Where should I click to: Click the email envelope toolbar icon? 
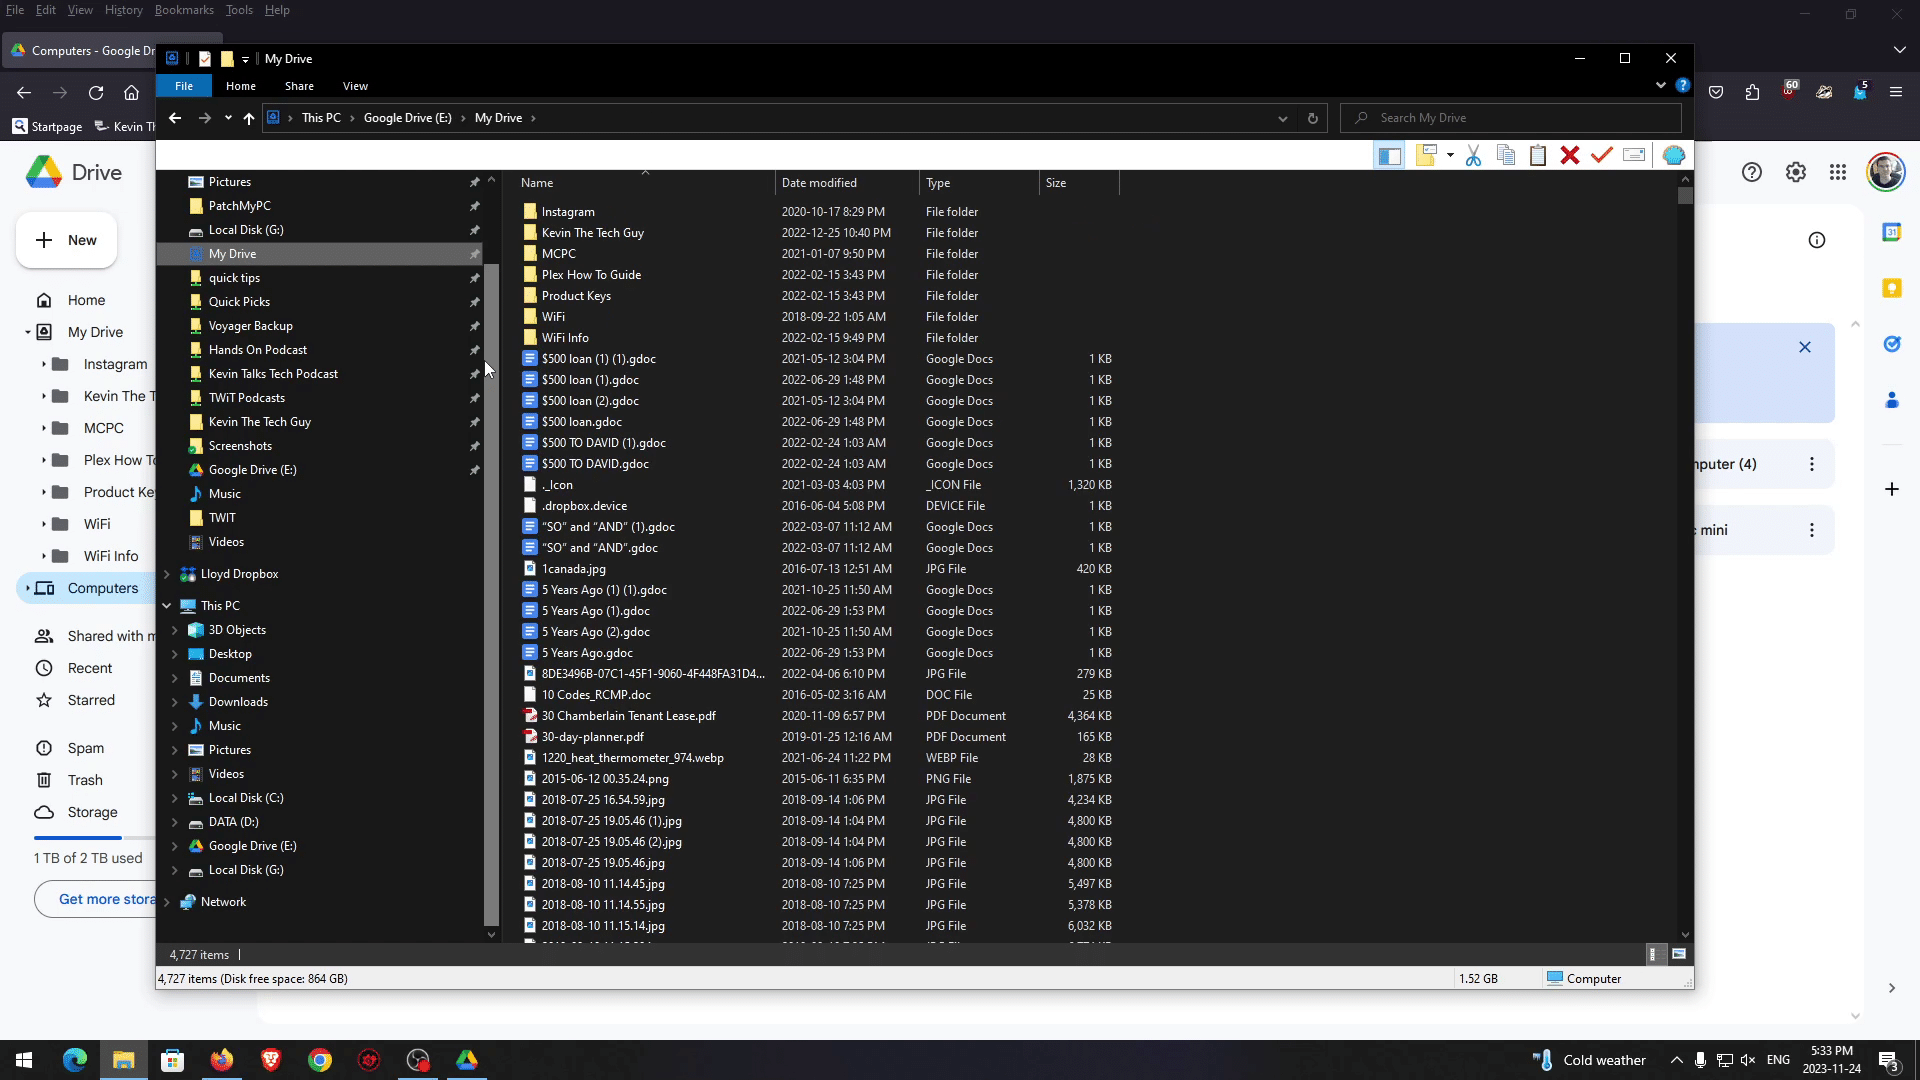pos(1634,155)
